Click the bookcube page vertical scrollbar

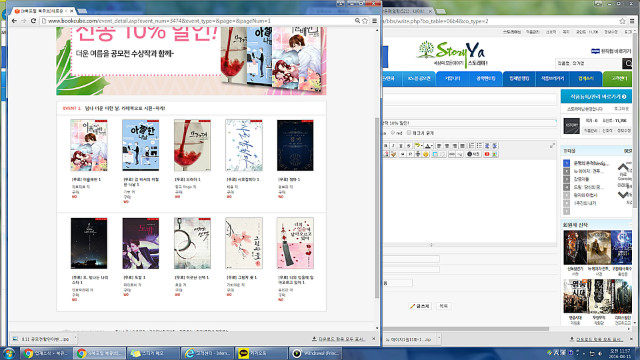point(377,207)
